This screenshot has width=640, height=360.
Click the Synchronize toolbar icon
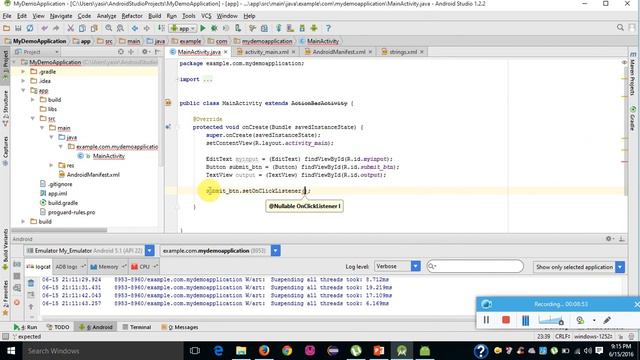point(30,28)
